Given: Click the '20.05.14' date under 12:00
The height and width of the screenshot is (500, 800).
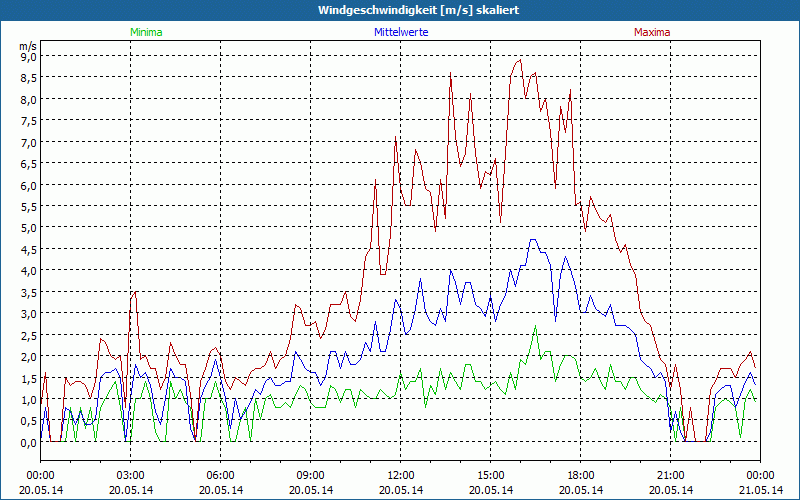Looking at the screenshot, I should pyautogui.click(x=401, y=490).
